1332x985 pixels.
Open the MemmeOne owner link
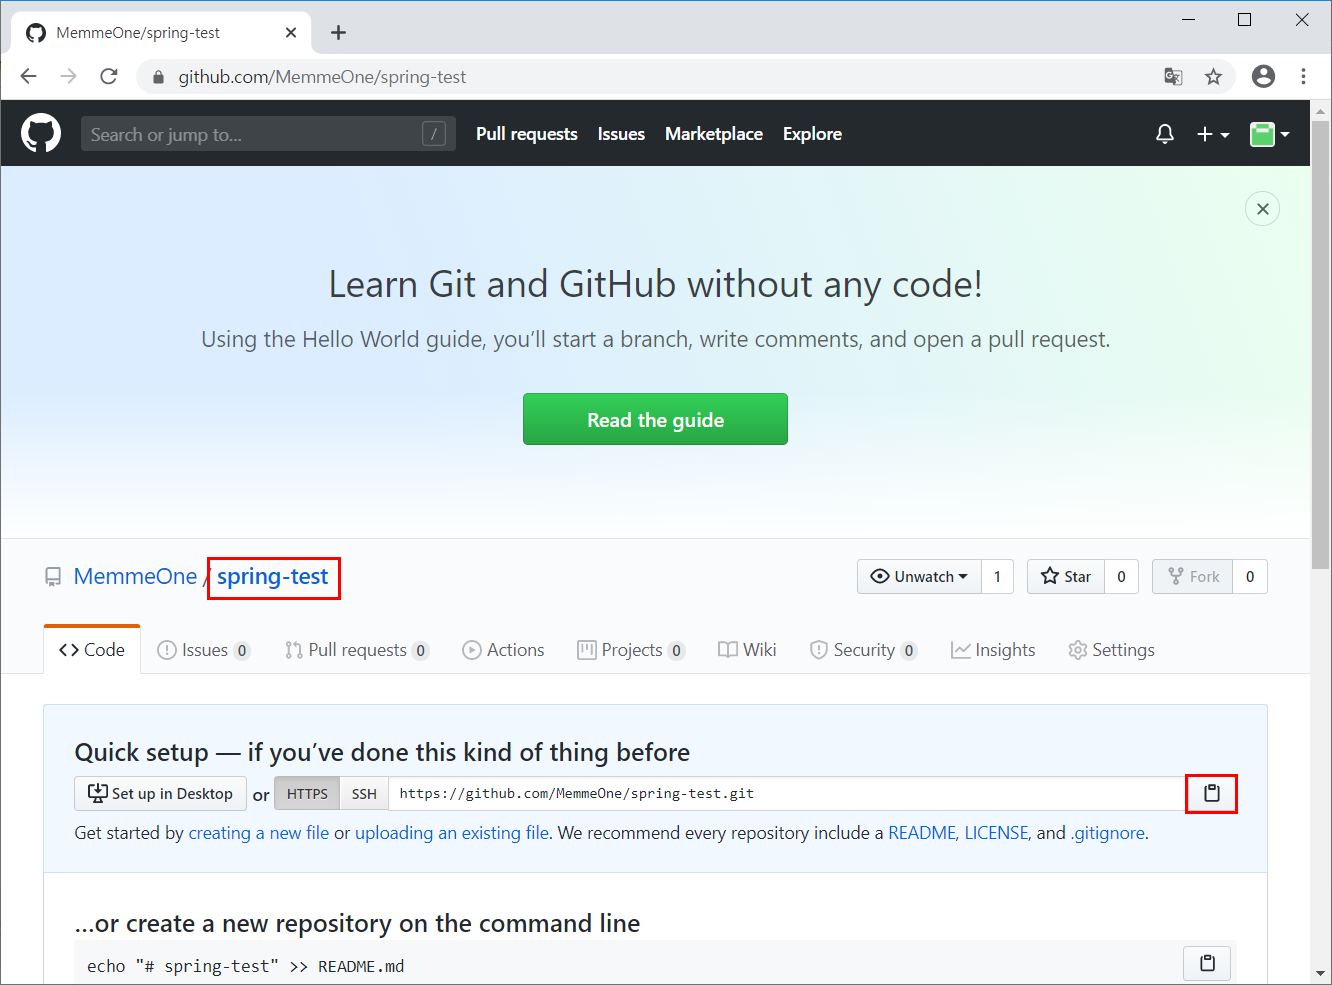(x=135, y=576)
